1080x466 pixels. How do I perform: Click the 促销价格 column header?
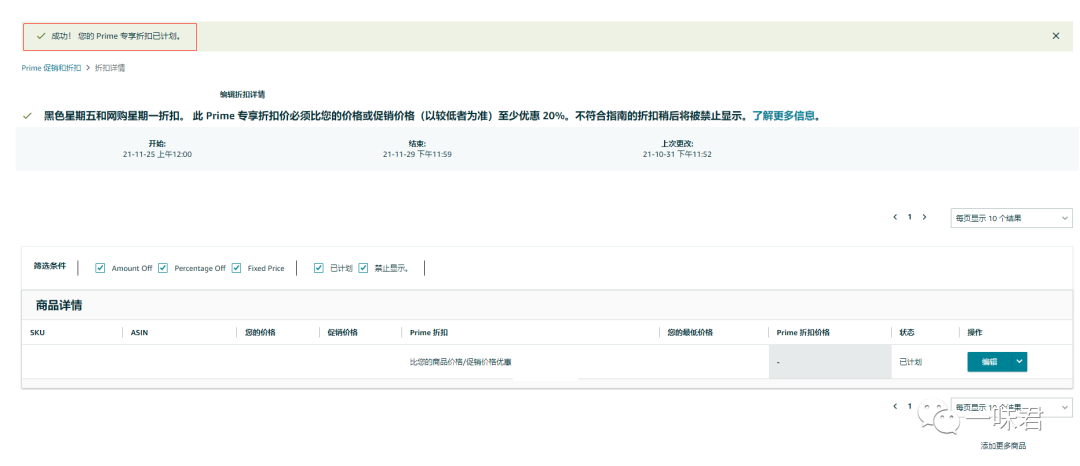pyautogui.click(x=342, y=332)
